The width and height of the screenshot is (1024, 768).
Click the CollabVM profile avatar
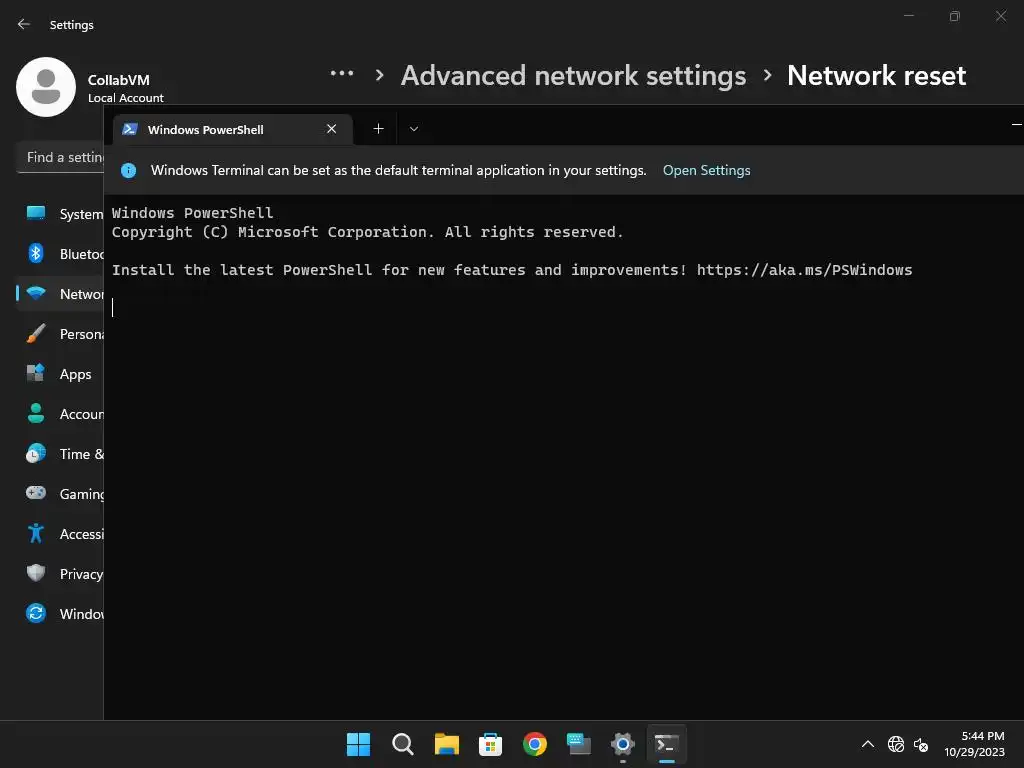[46, 87]
